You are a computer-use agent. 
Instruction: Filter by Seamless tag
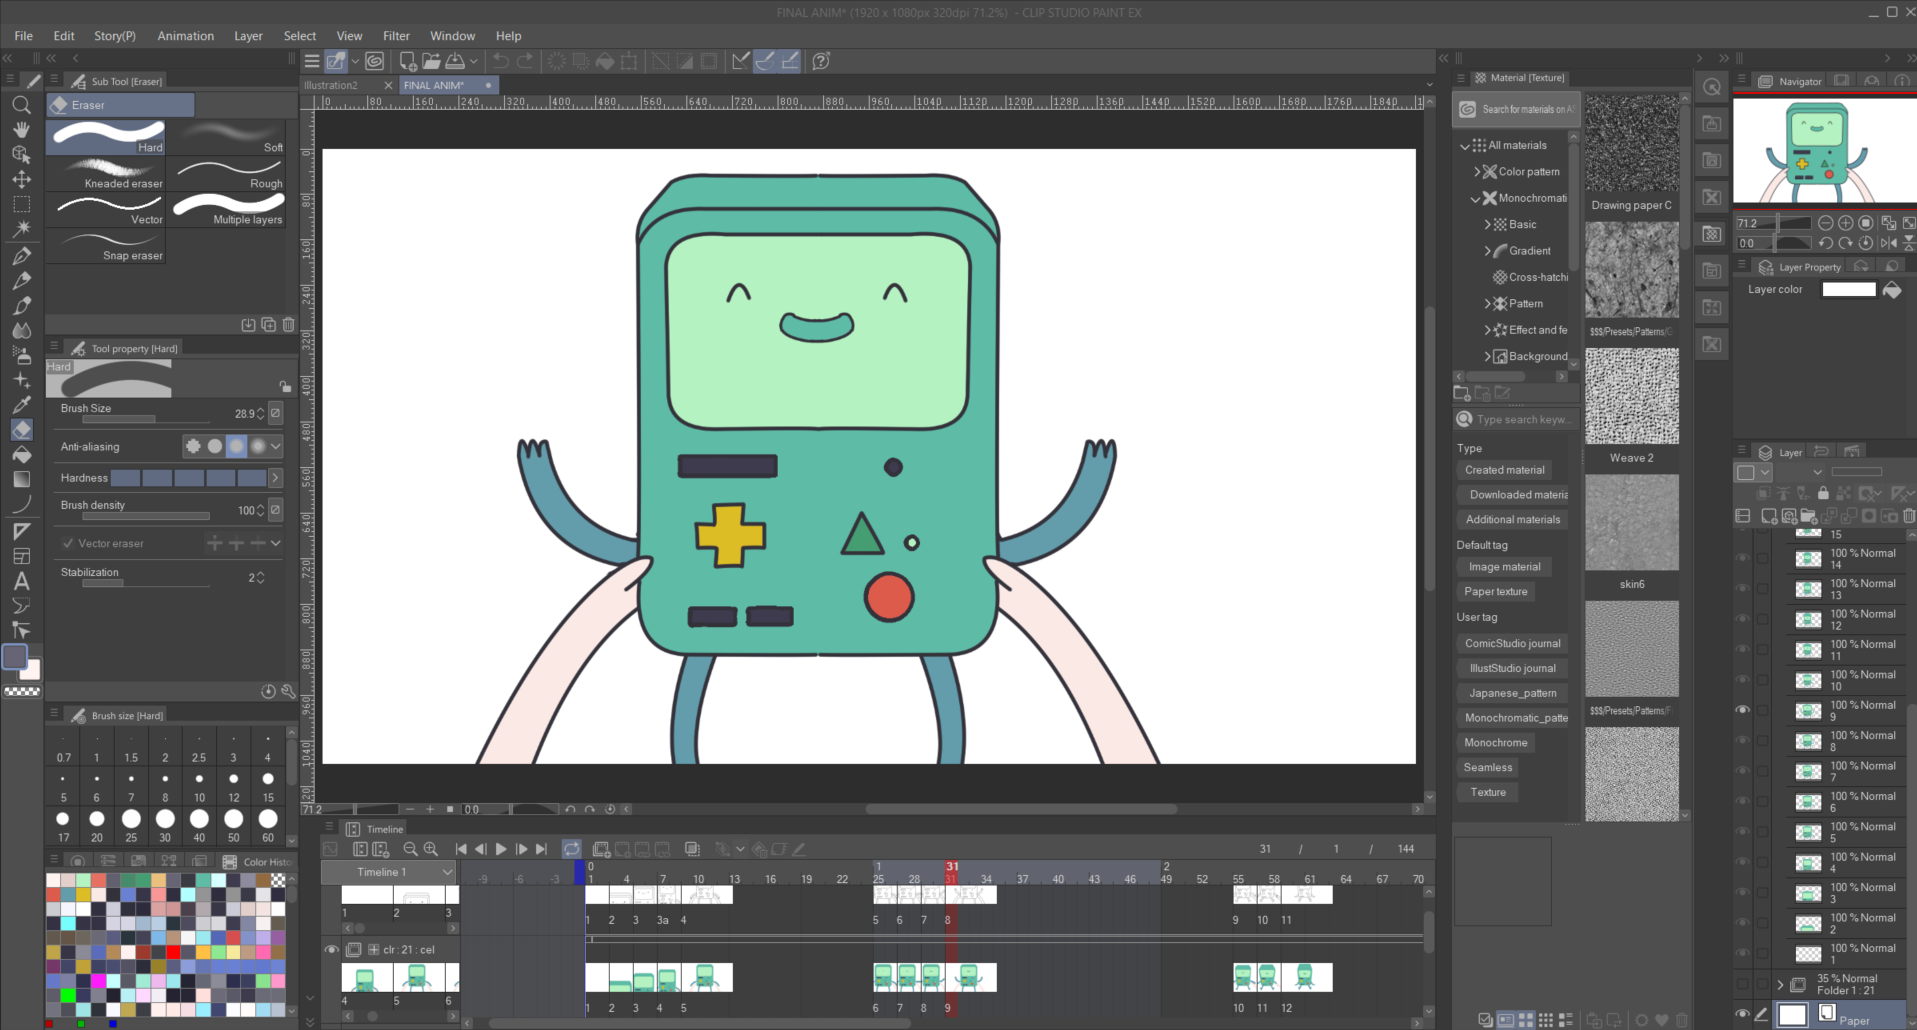(1488, 768)
